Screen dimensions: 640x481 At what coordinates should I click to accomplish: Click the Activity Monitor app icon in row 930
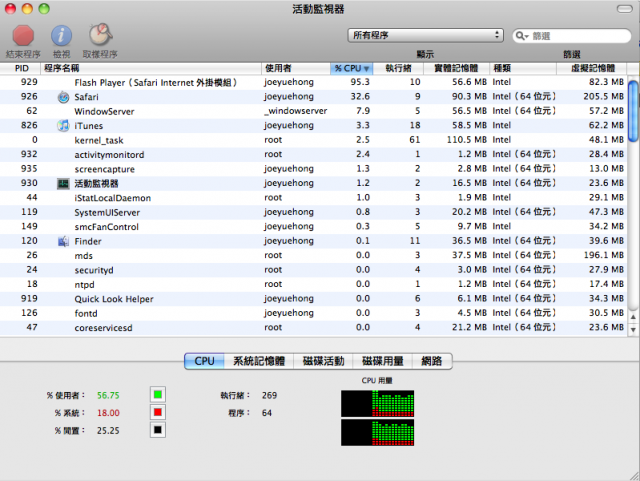pos(63,184)
